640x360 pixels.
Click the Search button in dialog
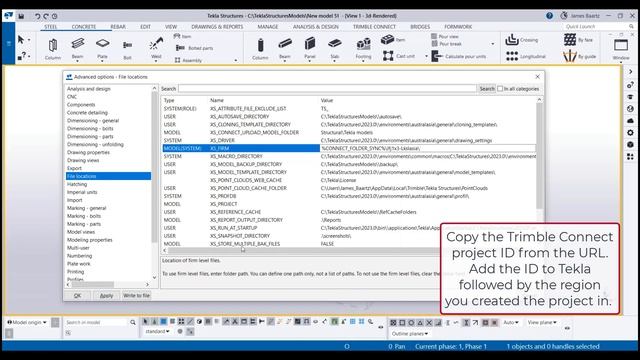pos(487,89)
